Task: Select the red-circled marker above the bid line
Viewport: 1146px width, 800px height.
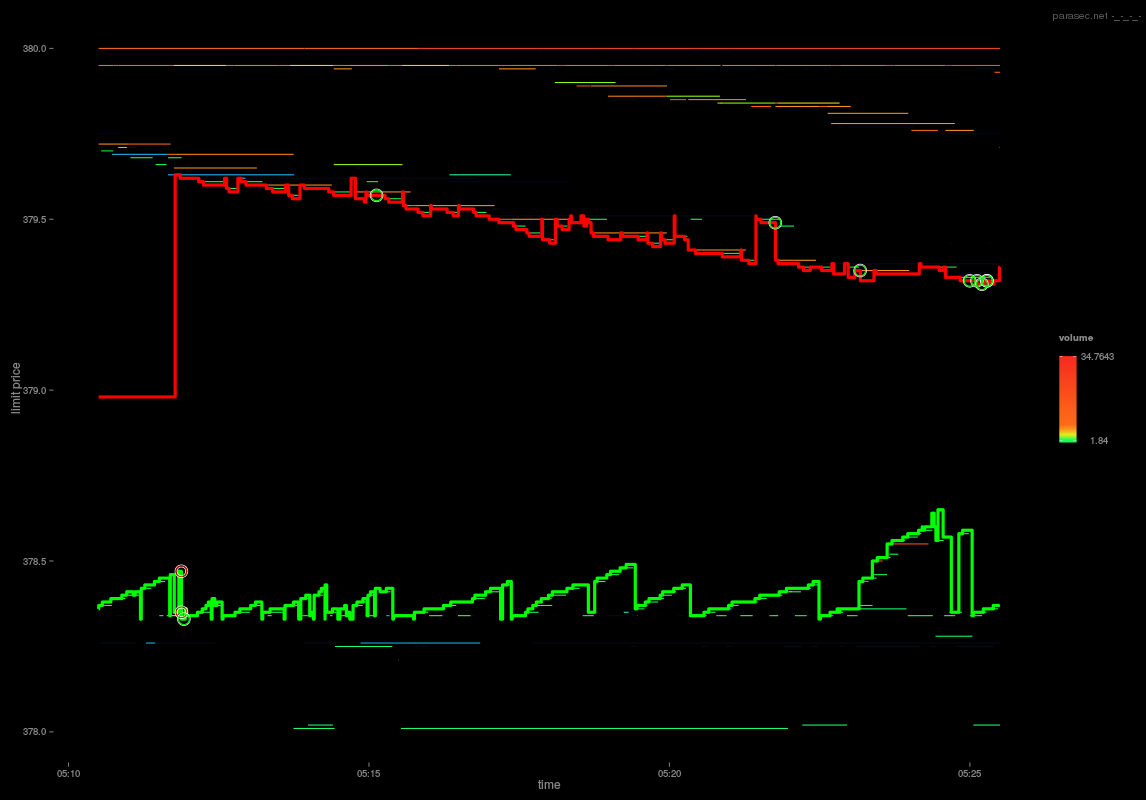Action: pos(180,570)
